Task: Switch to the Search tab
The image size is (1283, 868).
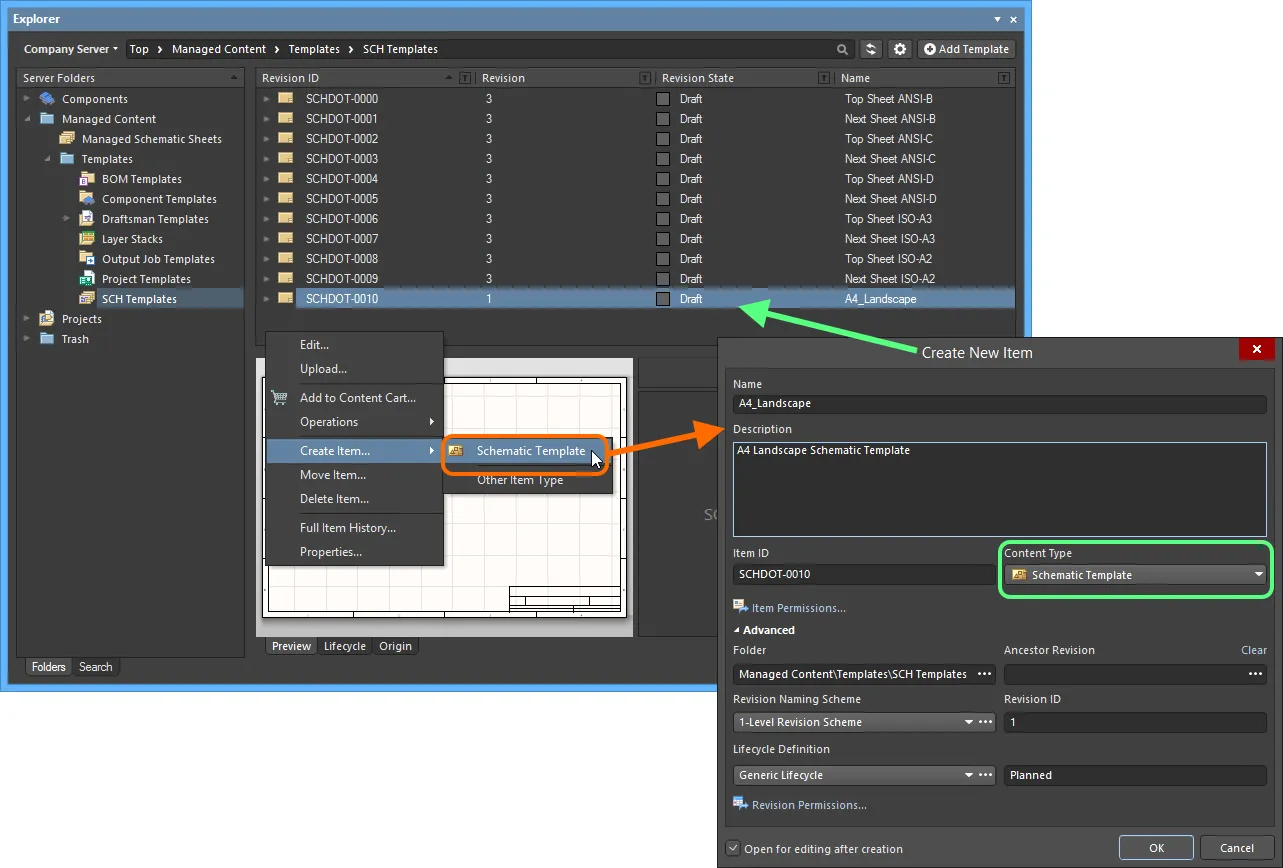Action: (x=96, y=667)
